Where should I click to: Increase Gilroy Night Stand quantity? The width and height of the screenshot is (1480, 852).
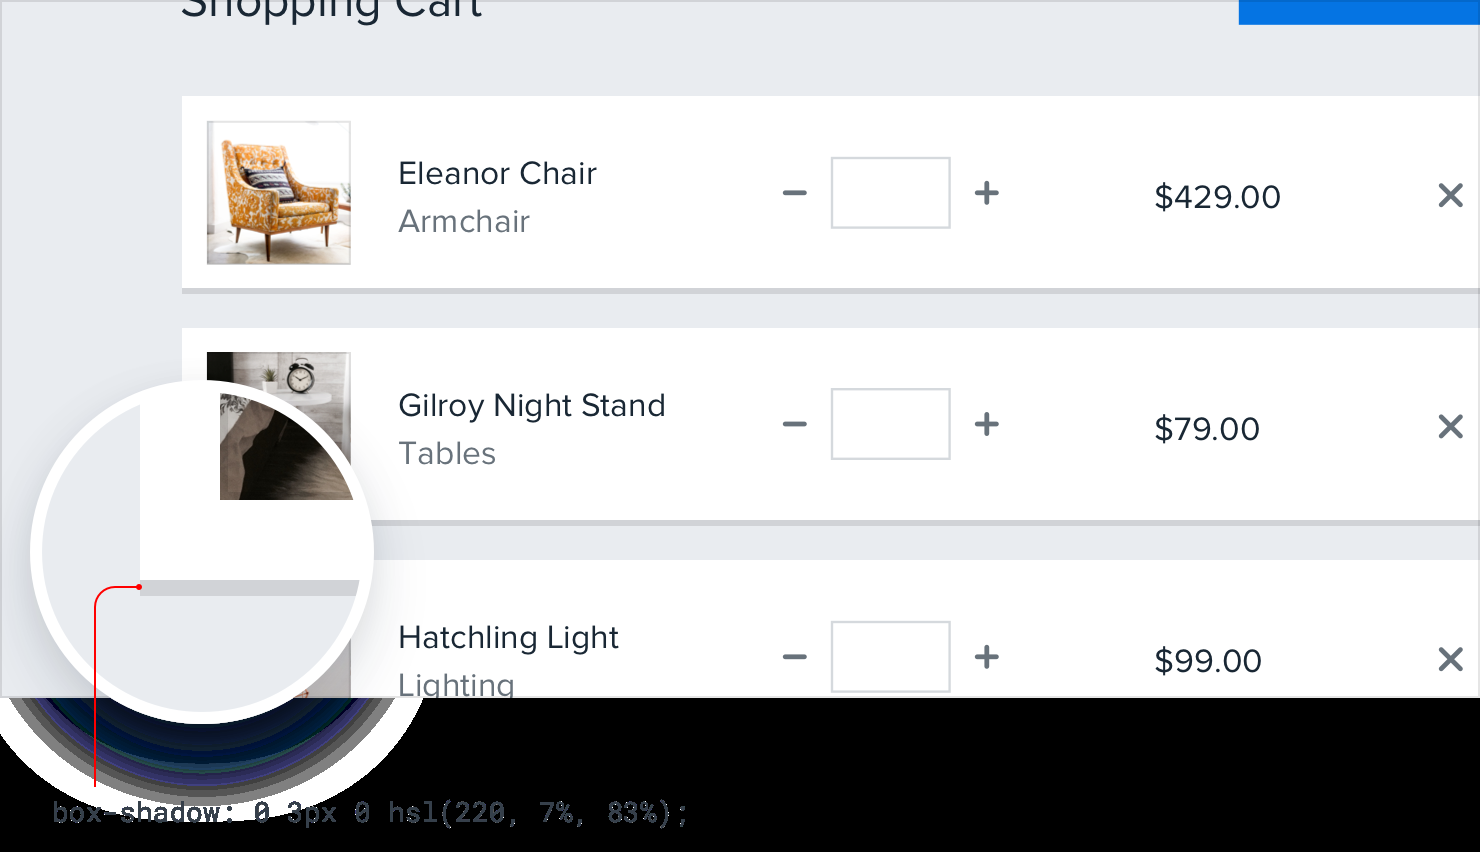987,425
